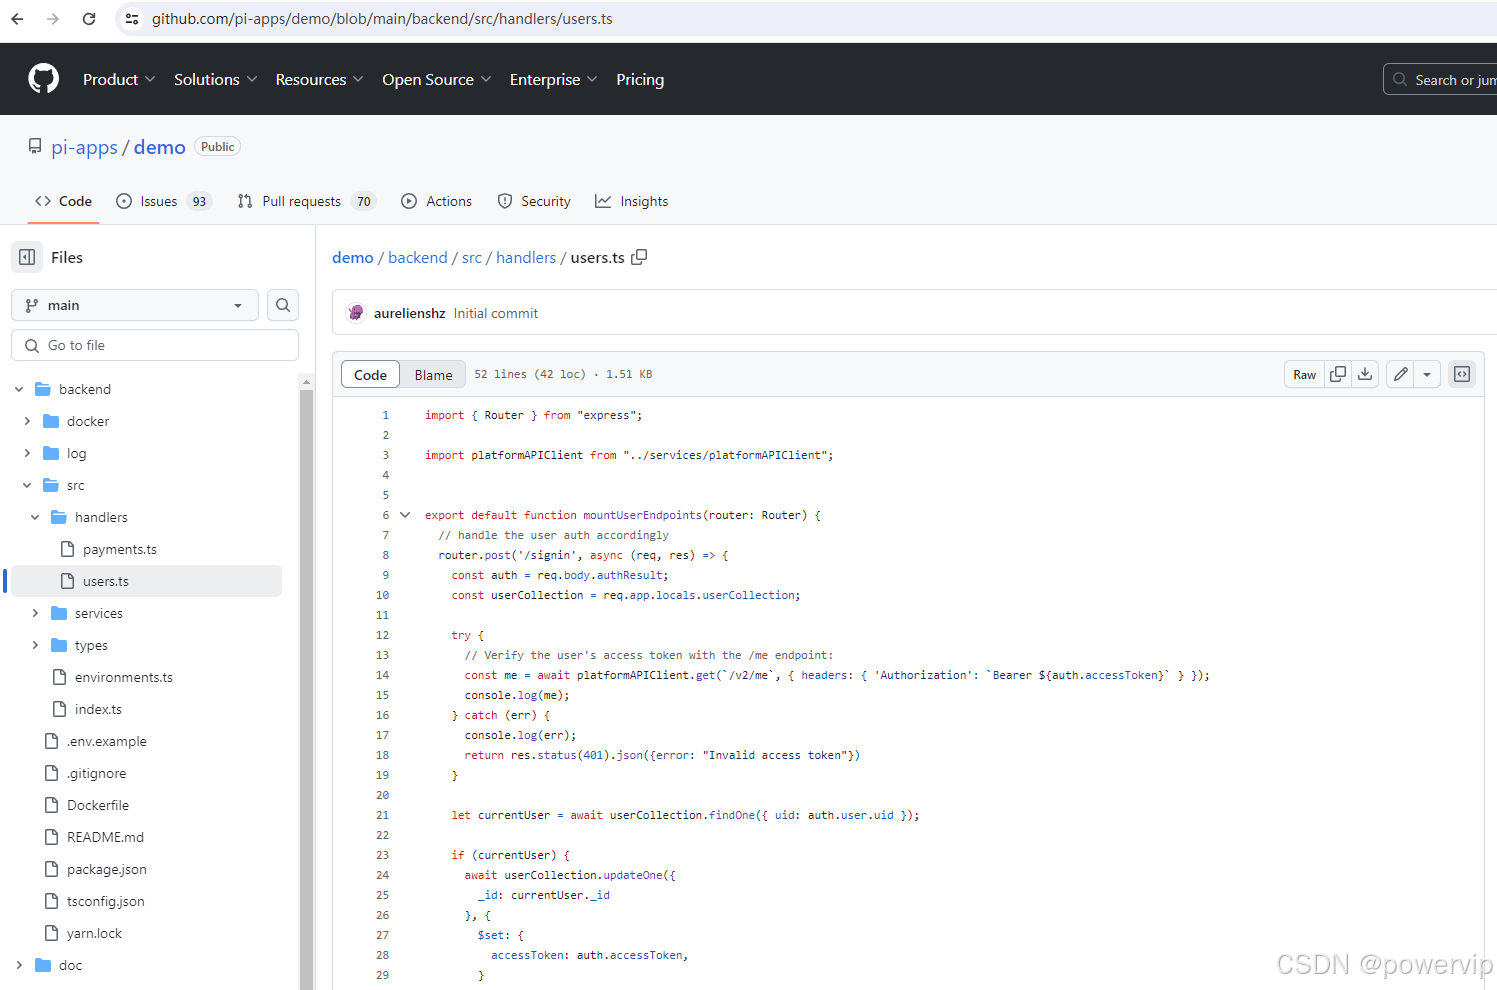Open environments.ts in the file tree
This screenshot has height=990, width=1497.
click(x=124, y=677)
